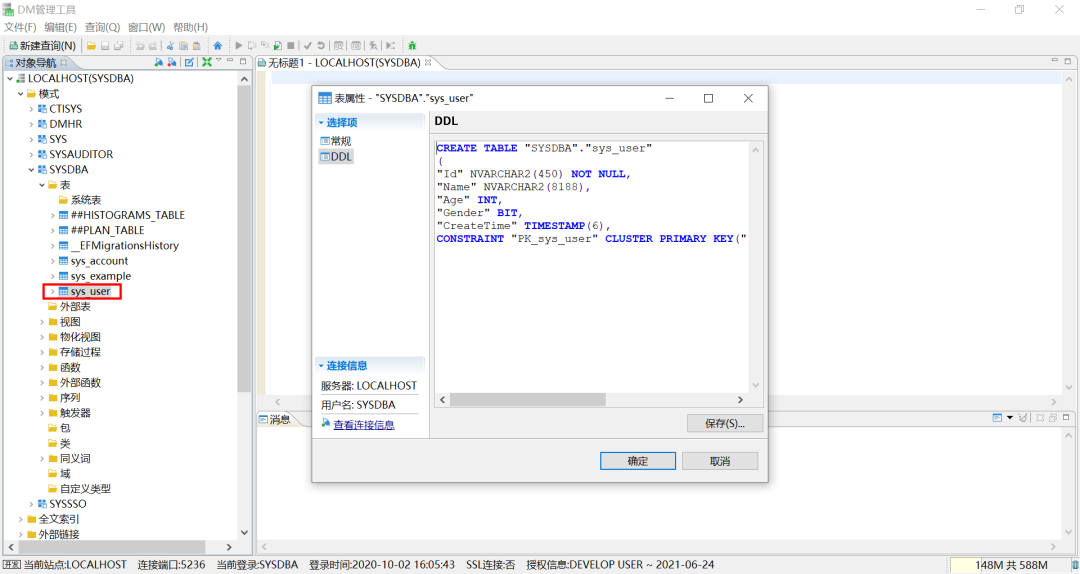Open the Edit (编辑) menu

pos(61,27)
